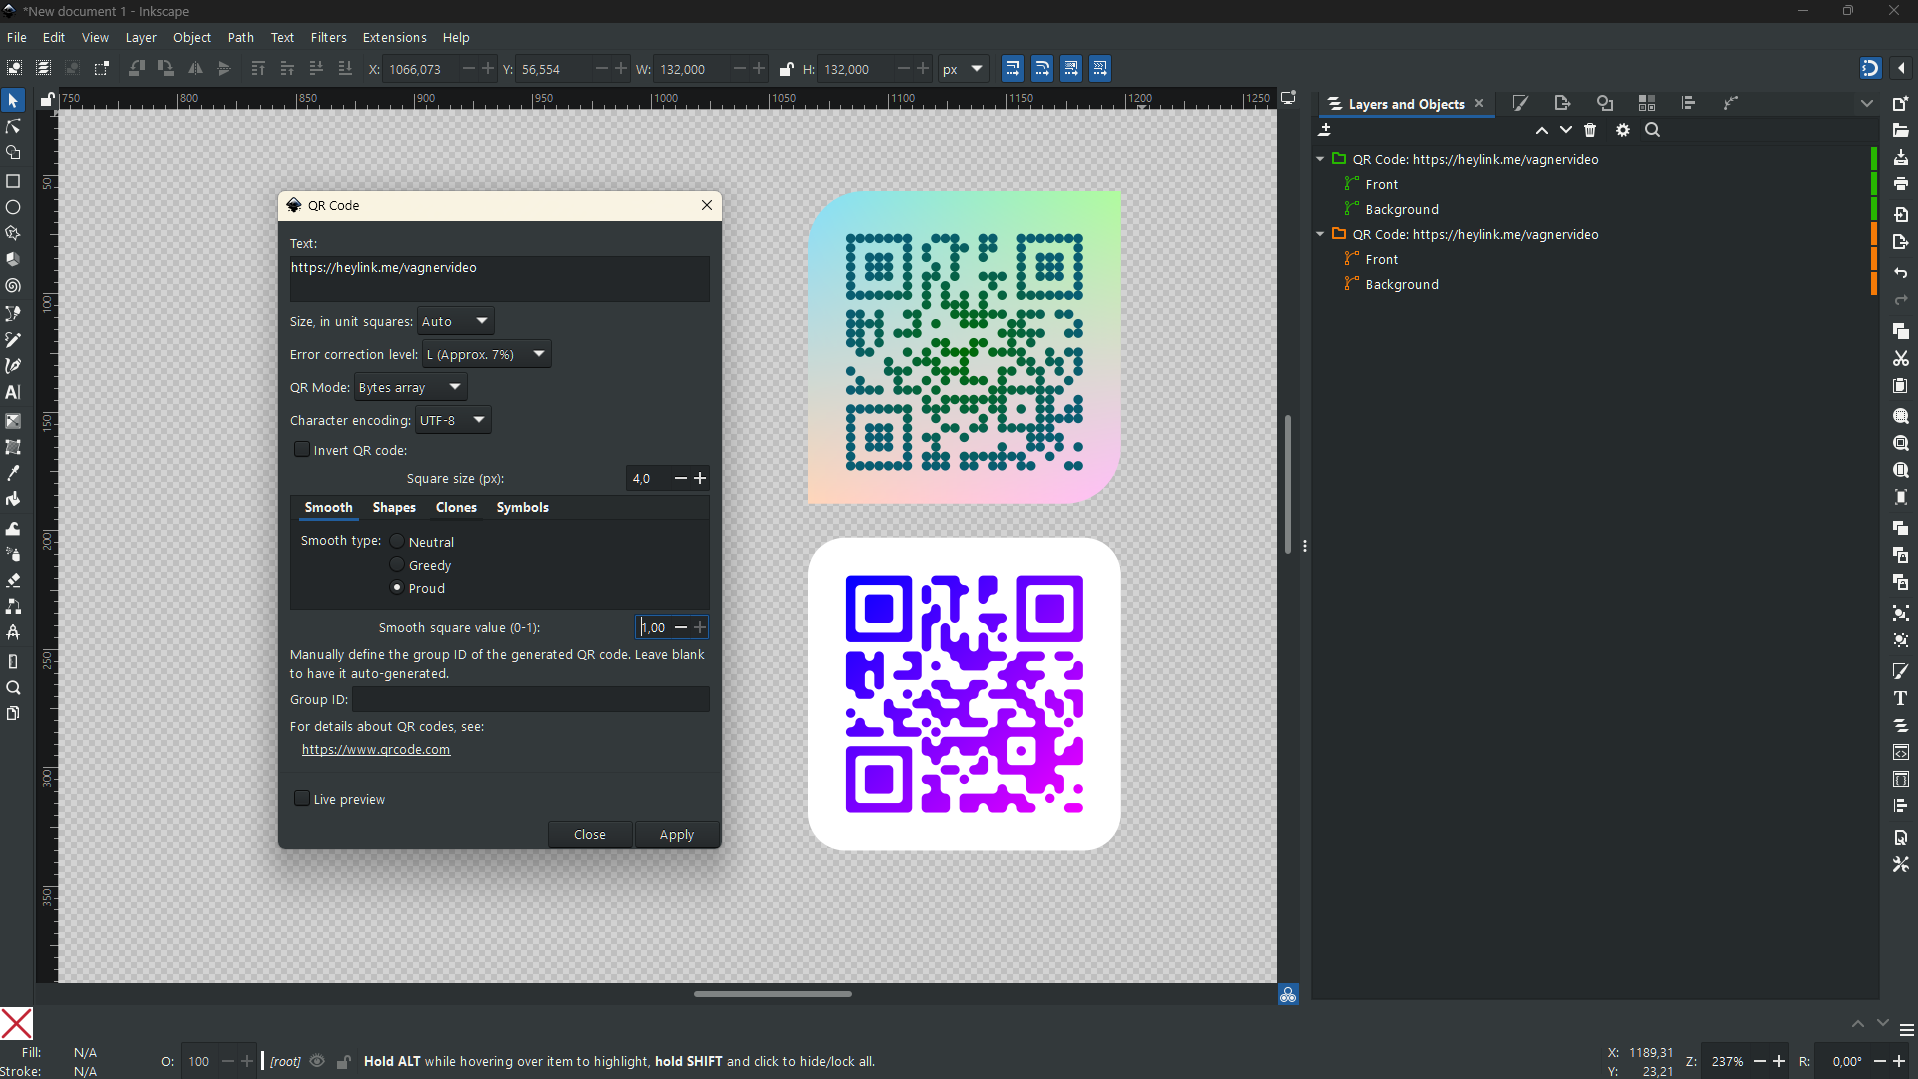Screen dimensions: 1918x1079
Task: Select the Paint Bucket tool
Action: [13, 499]
